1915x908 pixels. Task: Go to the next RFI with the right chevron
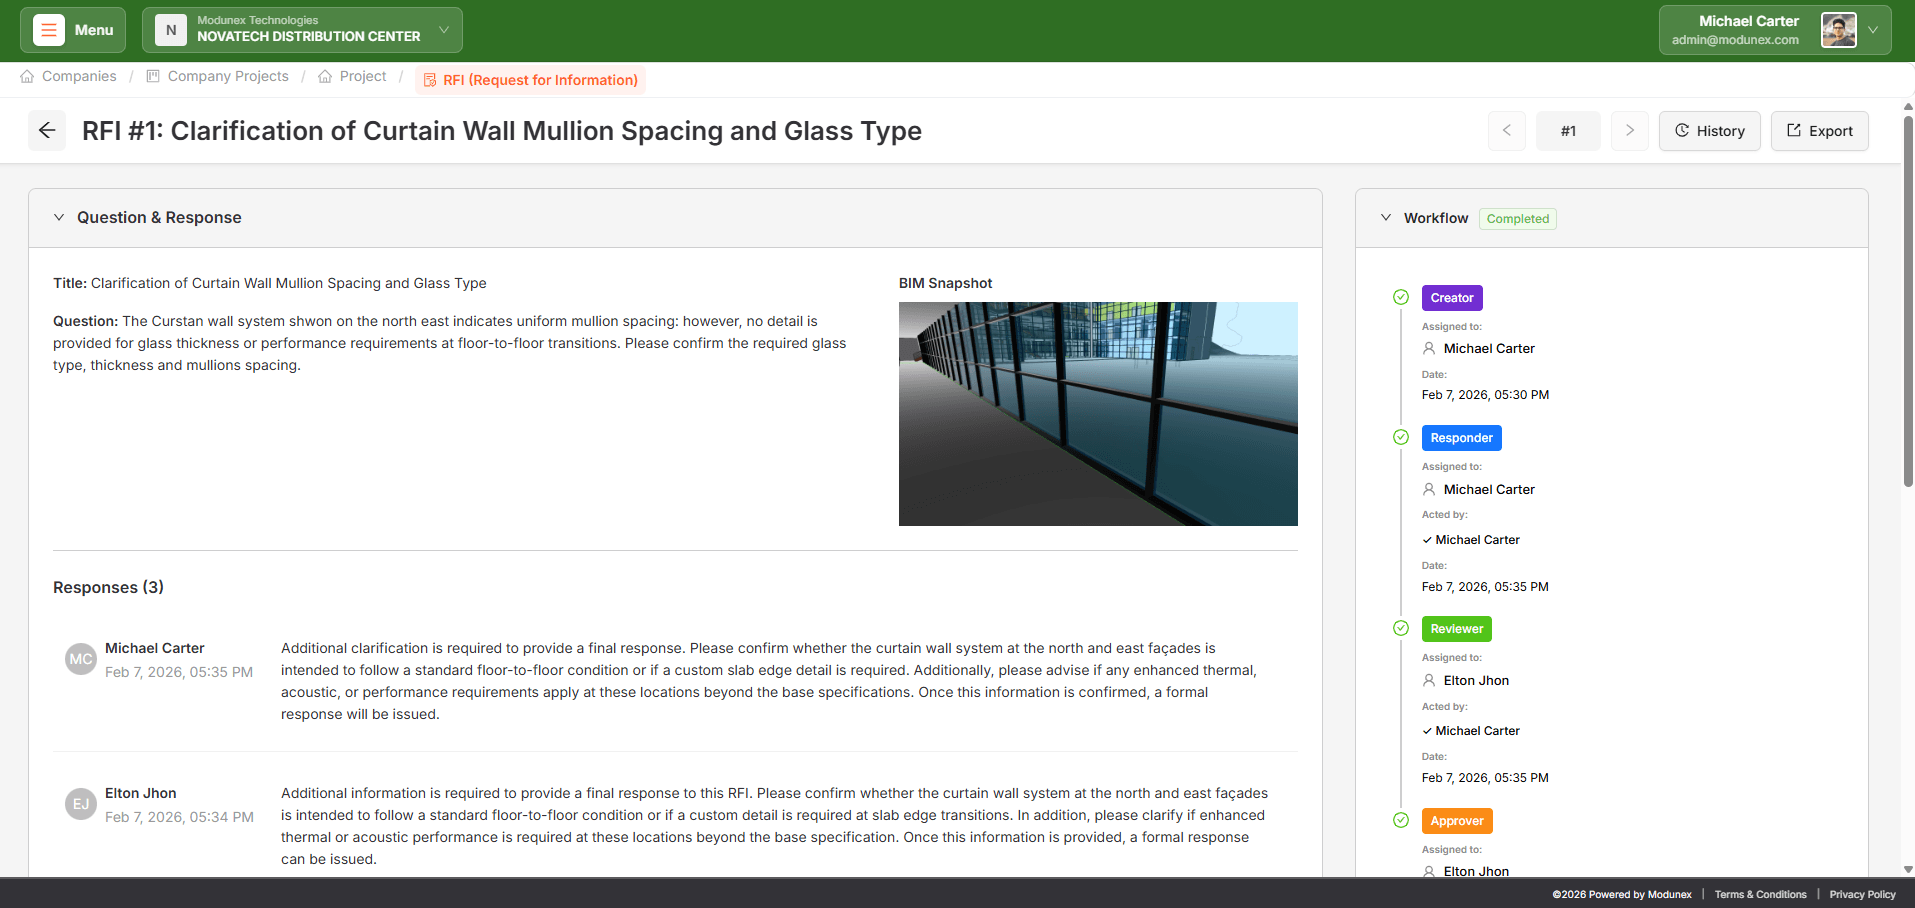coord(1629,131)
